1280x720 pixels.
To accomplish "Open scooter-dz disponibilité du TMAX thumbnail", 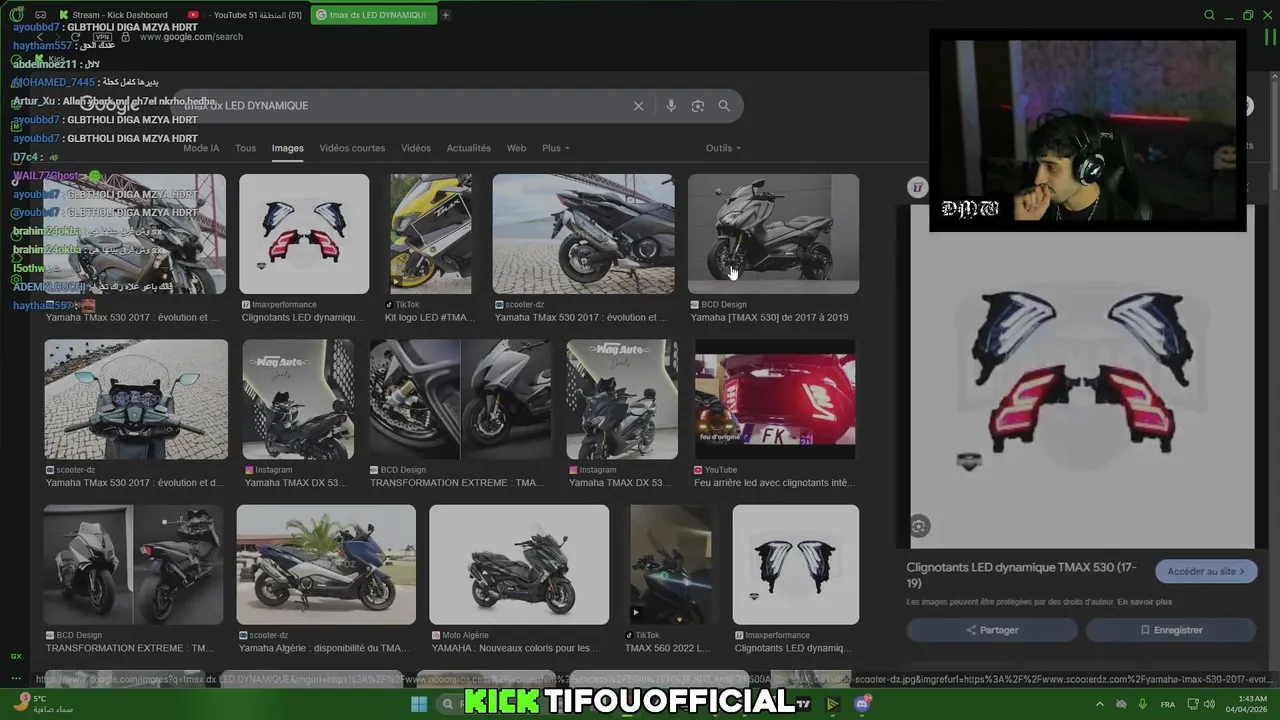I will click(x=326, y=565).
